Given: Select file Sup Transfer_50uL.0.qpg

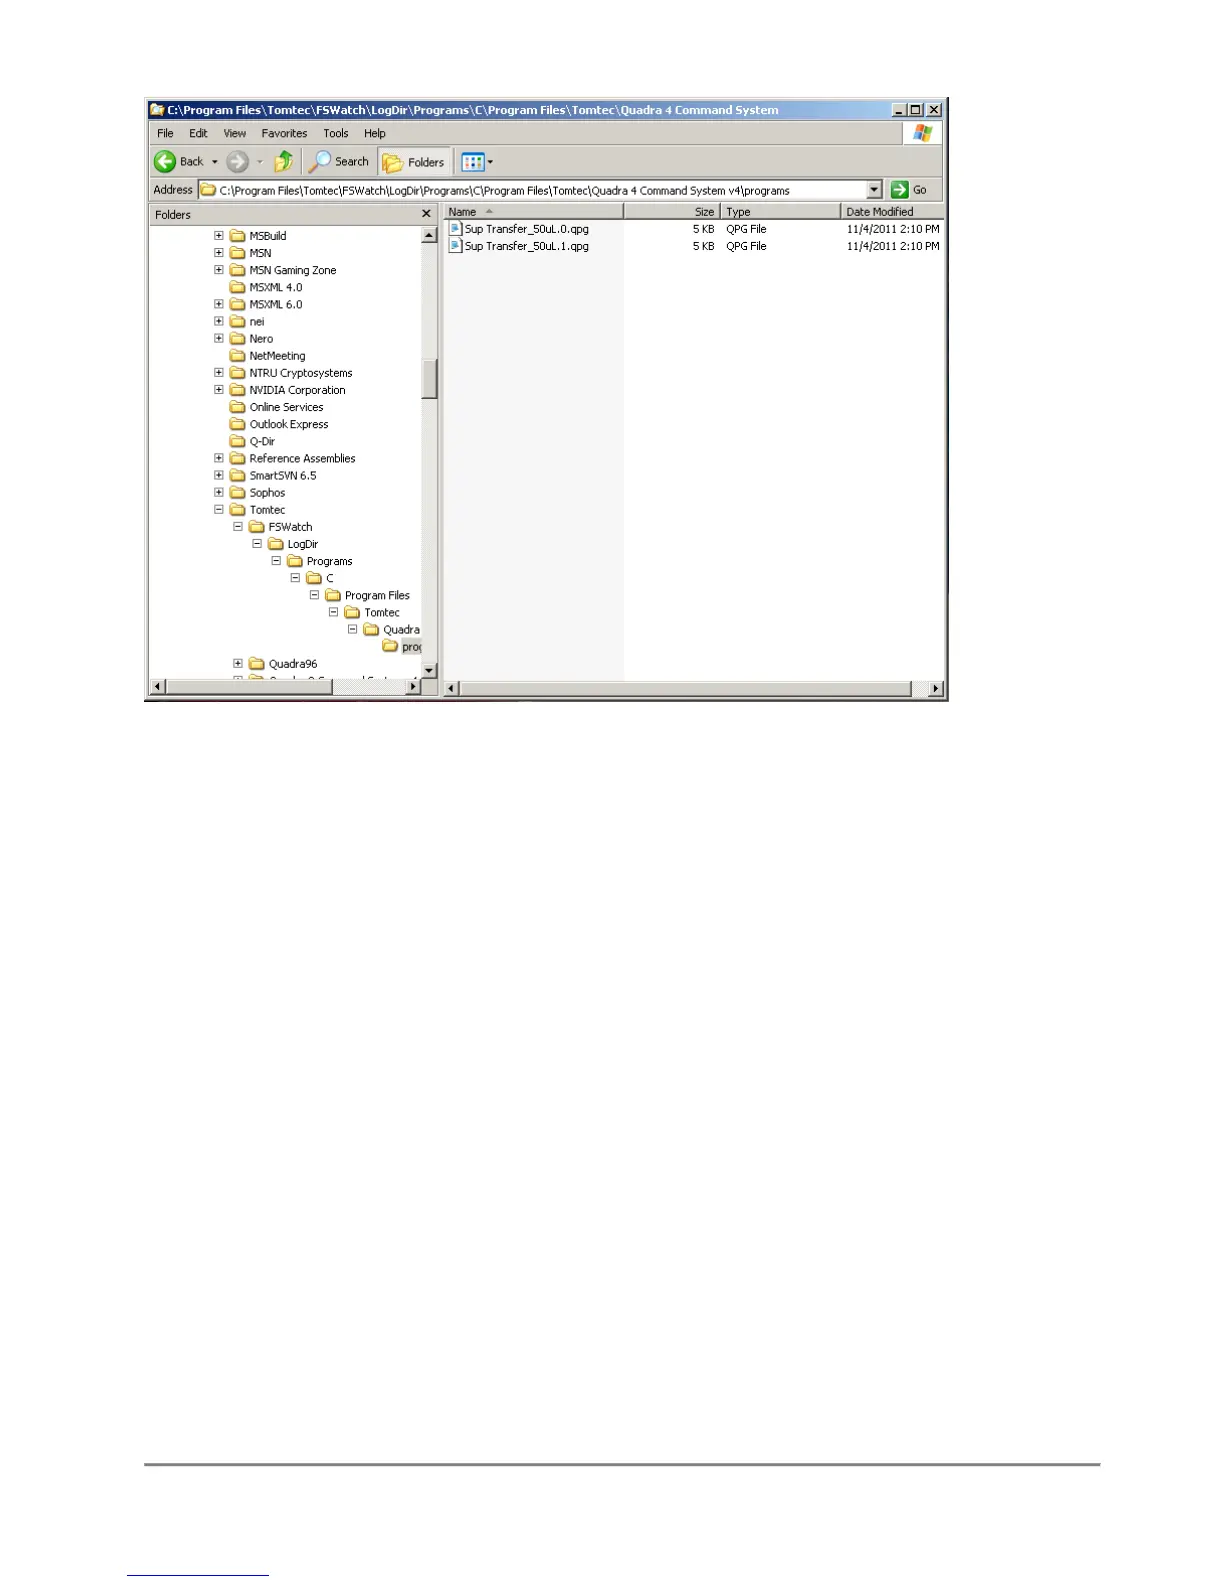Looking at the screenshot, I should click(x=526, y=229).
